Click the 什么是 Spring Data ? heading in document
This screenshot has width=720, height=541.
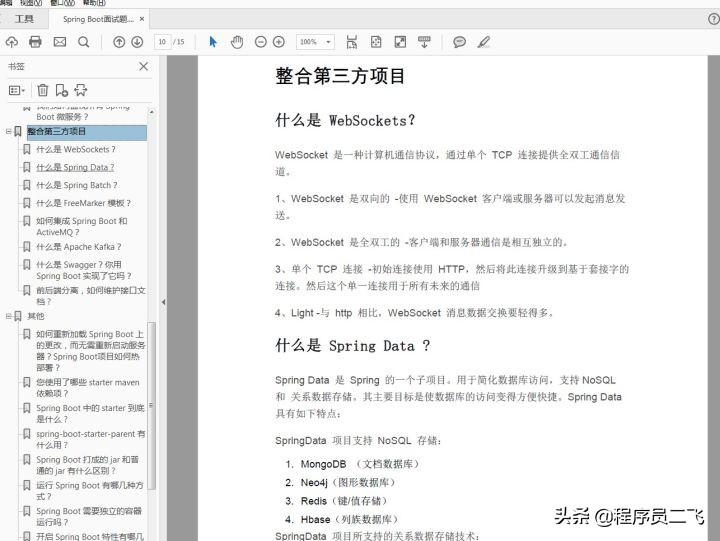pyautogui.click(x=353, y=345)
